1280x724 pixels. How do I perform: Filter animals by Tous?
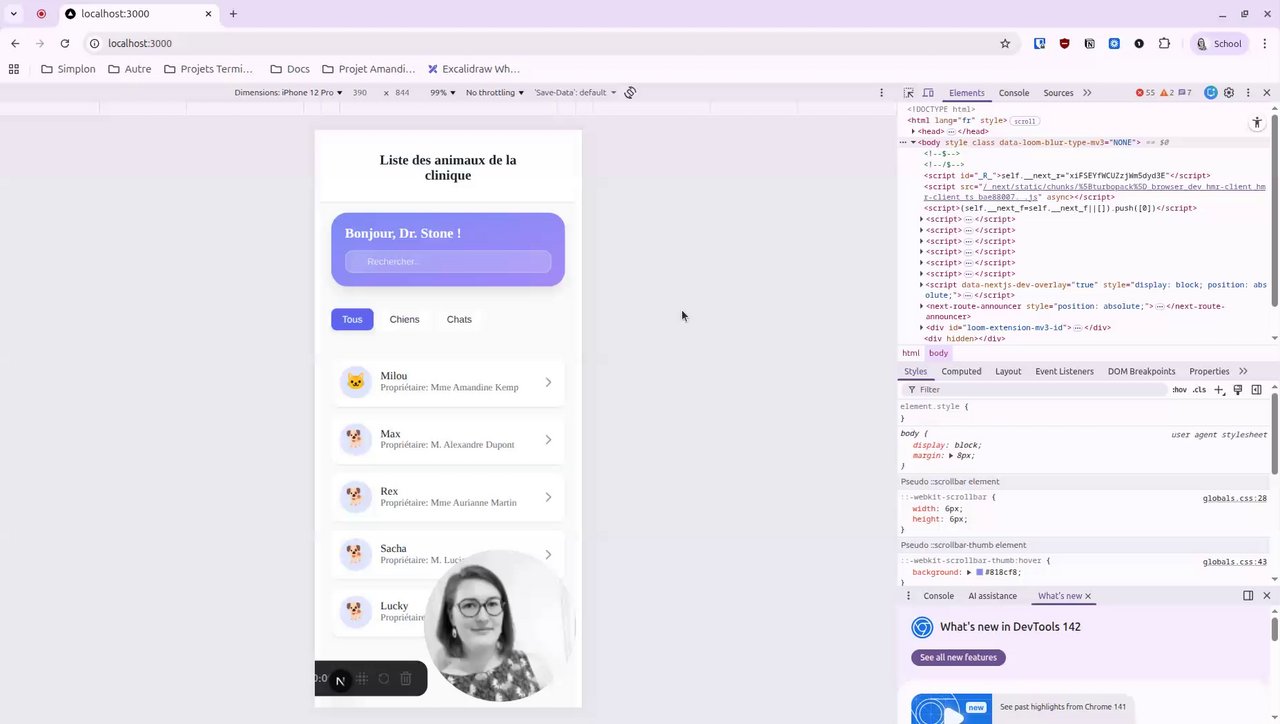tap(352, 319)
